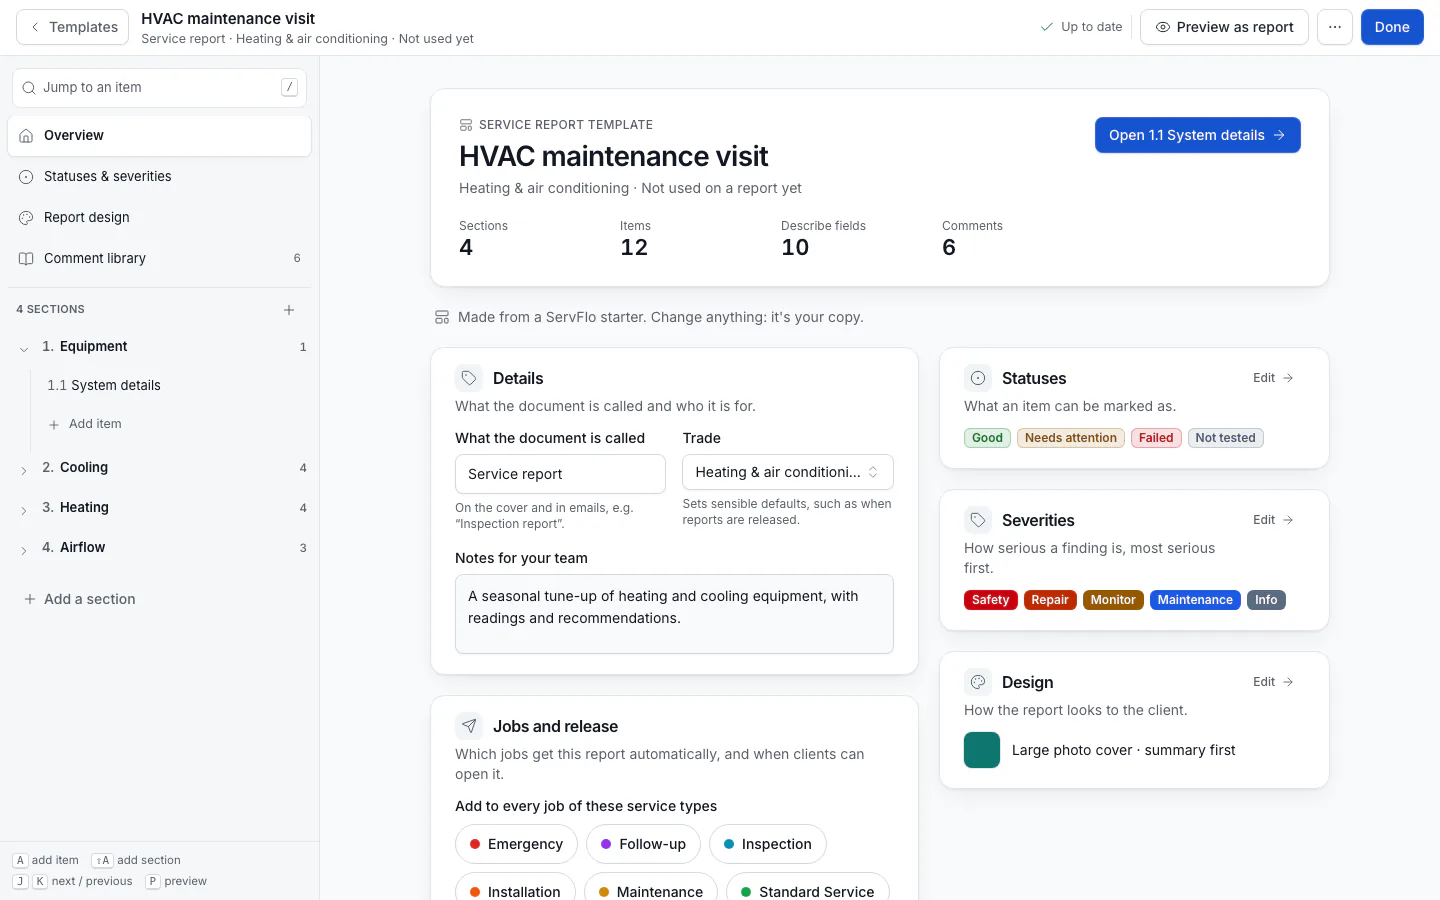The height and width of the screenshot is (900, 1440).
Task: Toggle the Follow-up service type chip
Action: pyautogui.click(x=643, y=844)
